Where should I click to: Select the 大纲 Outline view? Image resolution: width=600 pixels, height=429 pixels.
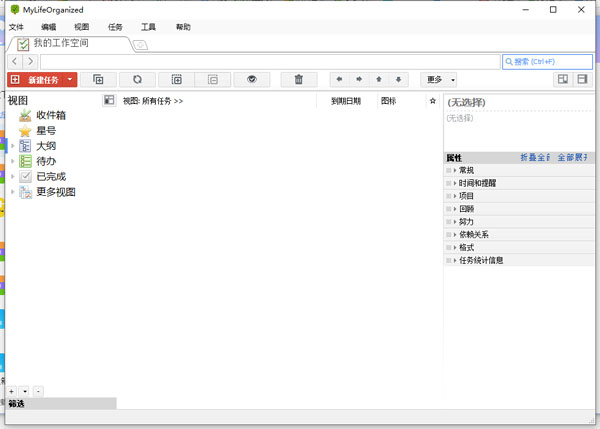tap(46, 146)
